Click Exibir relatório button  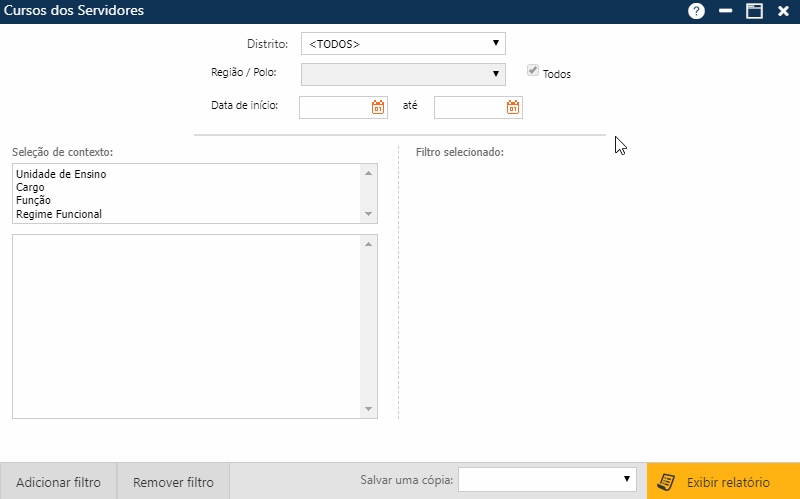coord(723,481)
